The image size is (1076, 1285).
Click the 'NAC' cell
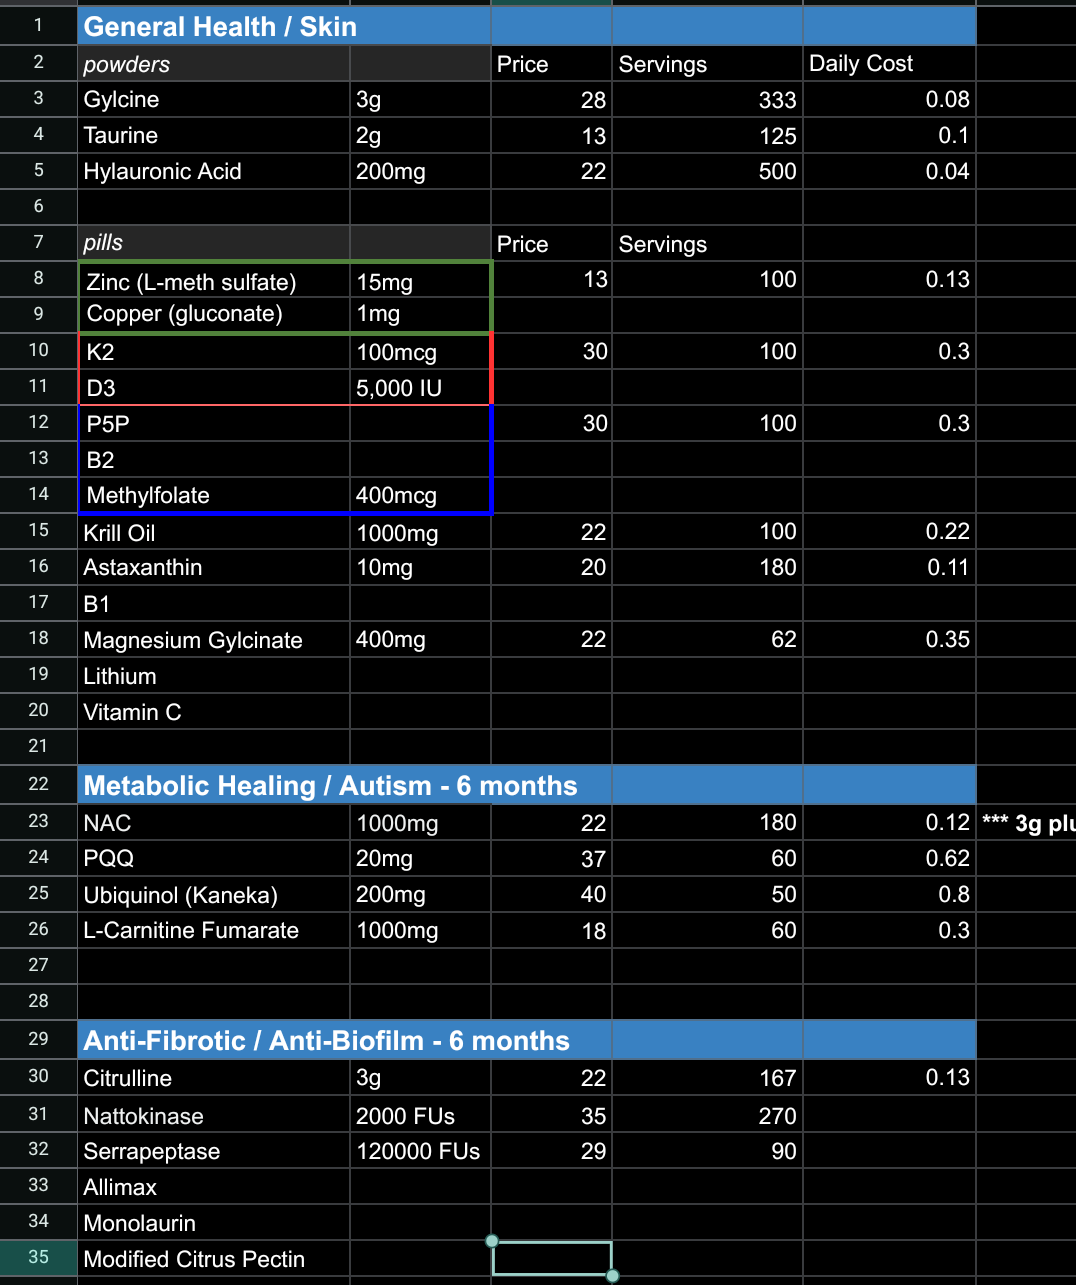coord(214,823)
